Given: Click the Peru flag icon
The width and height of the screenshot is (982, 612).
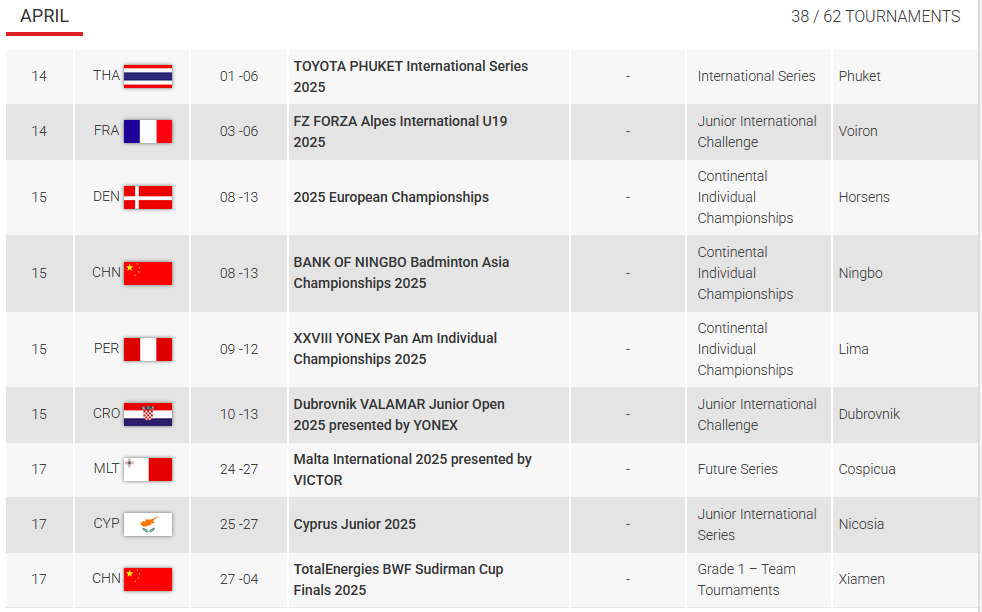Looking at the screenshot, I should point(148,350).
